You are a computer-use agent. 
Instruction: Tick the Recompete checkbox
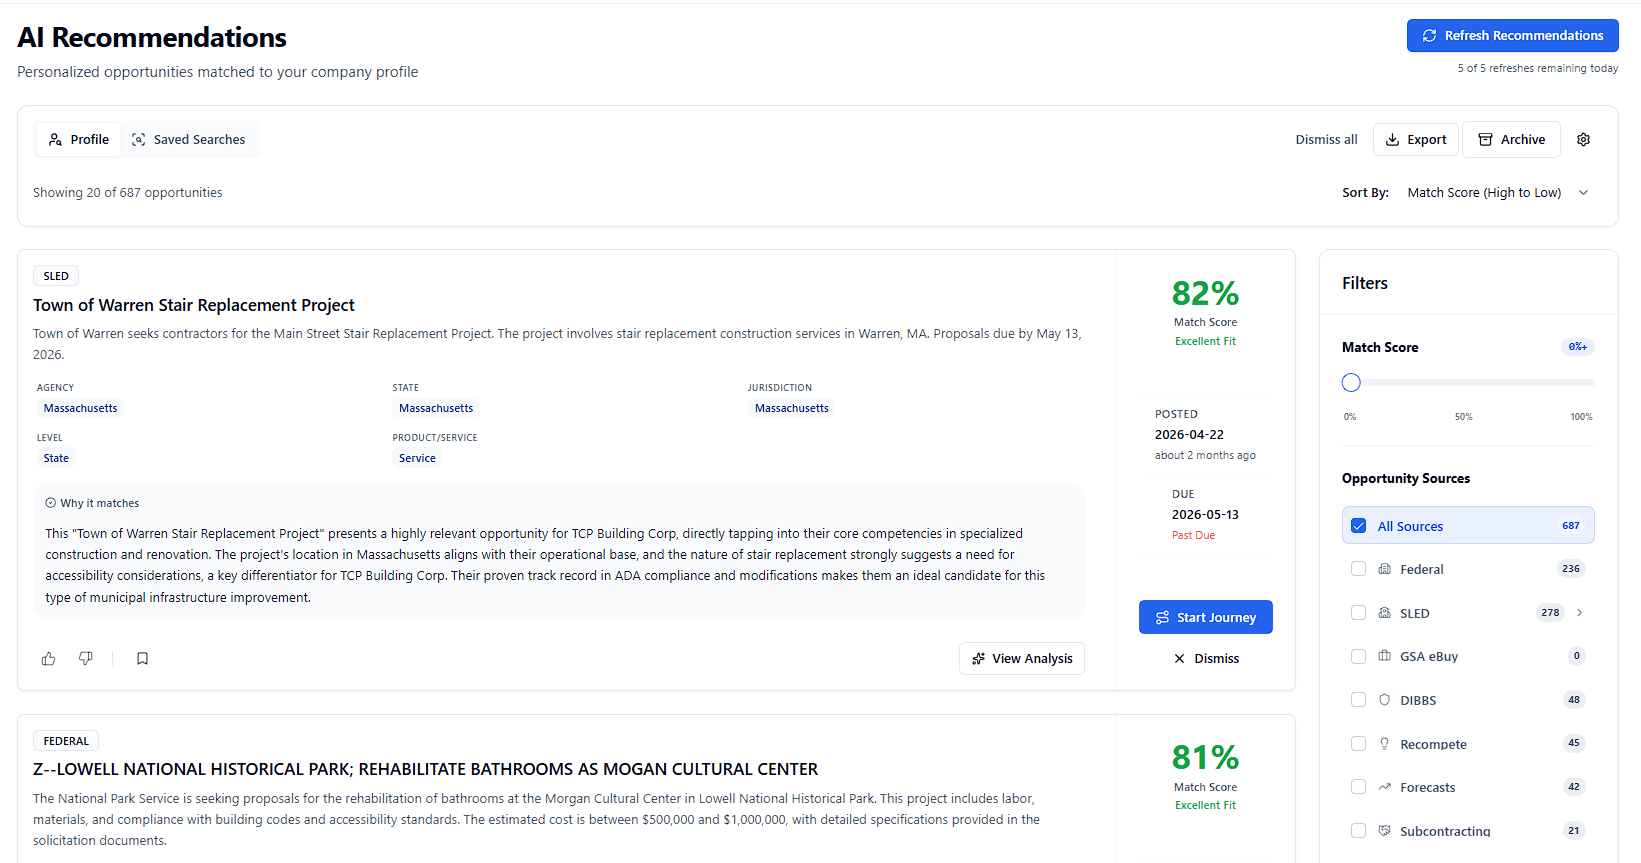[1358, 744]
